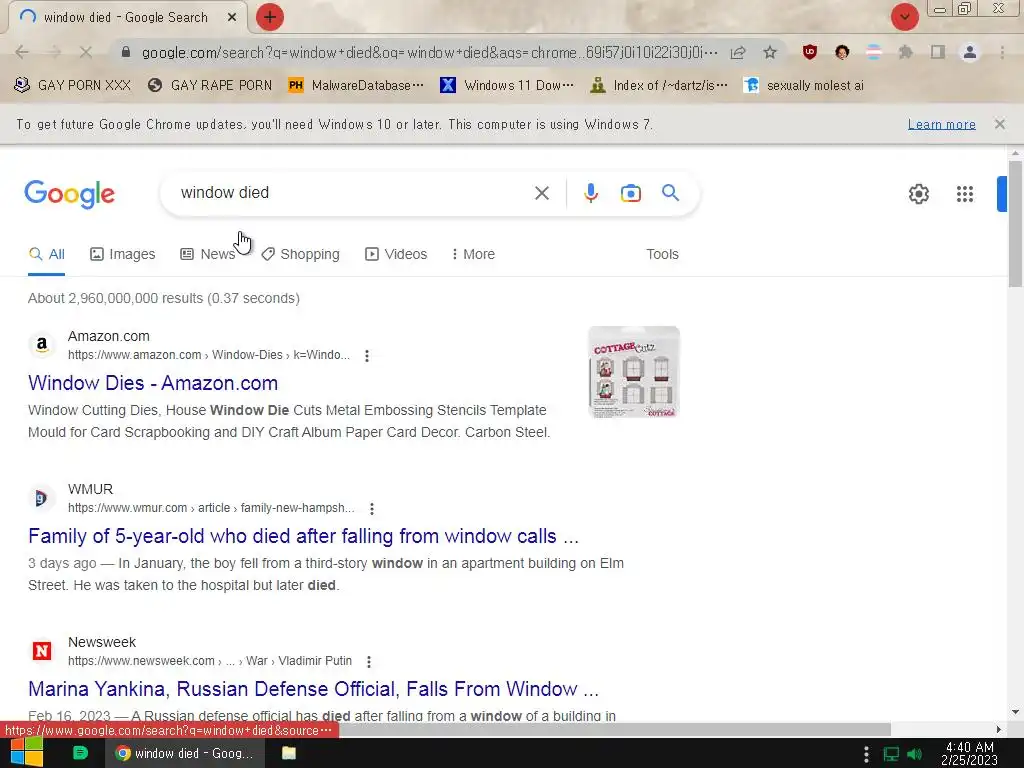1024x768 pixels.
Task: Expand the More search categories menu
Action: click(473, 254)
